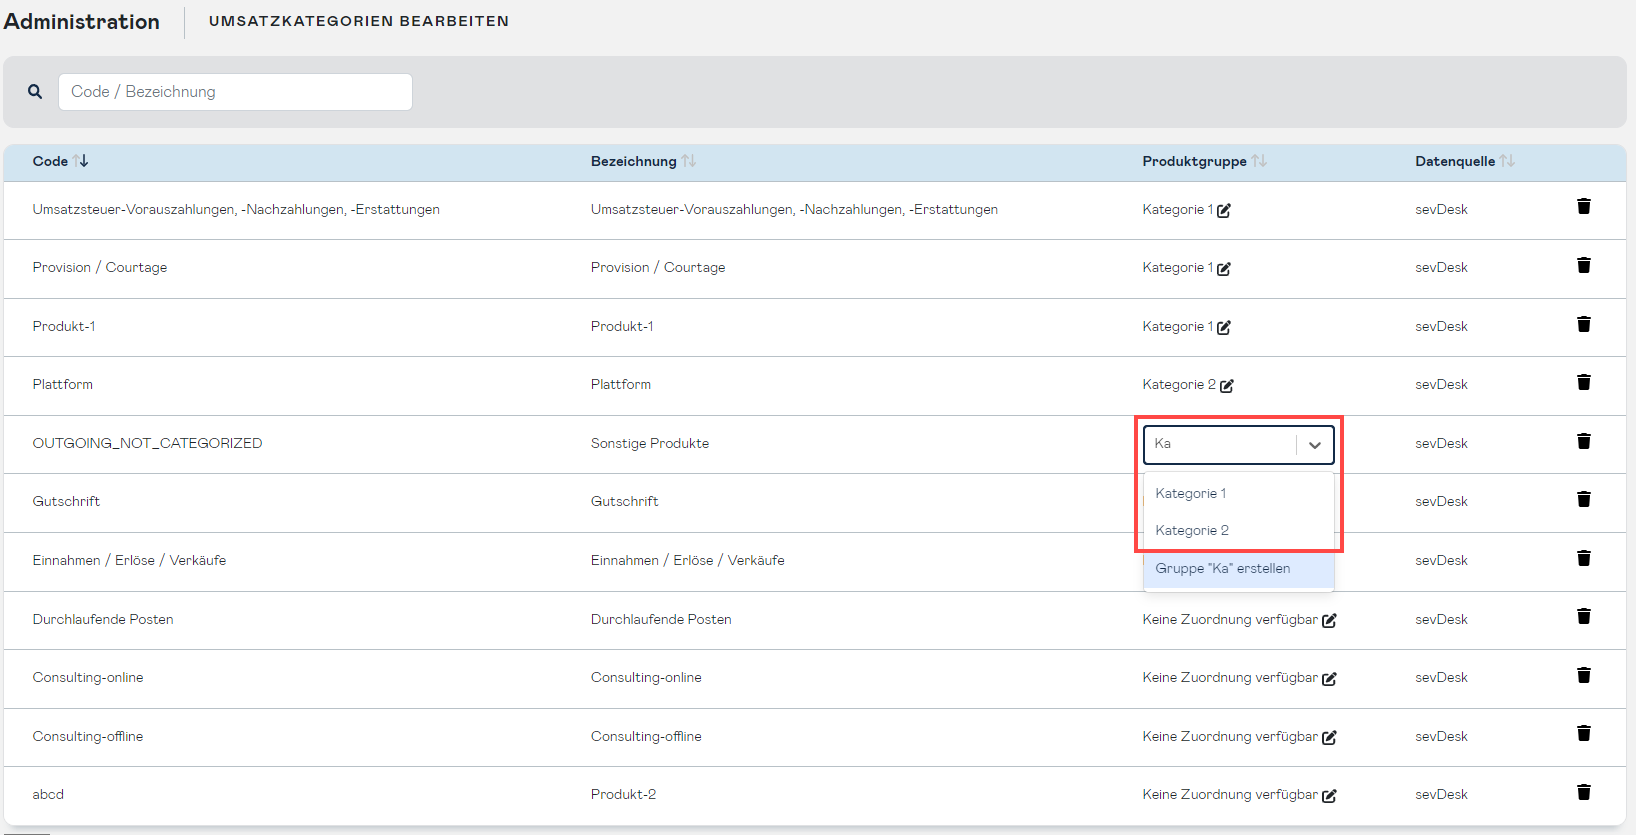Edit product group of Produkt-1 row
Viewport: 1636px width, 835px height.
tap(1224, 327)
